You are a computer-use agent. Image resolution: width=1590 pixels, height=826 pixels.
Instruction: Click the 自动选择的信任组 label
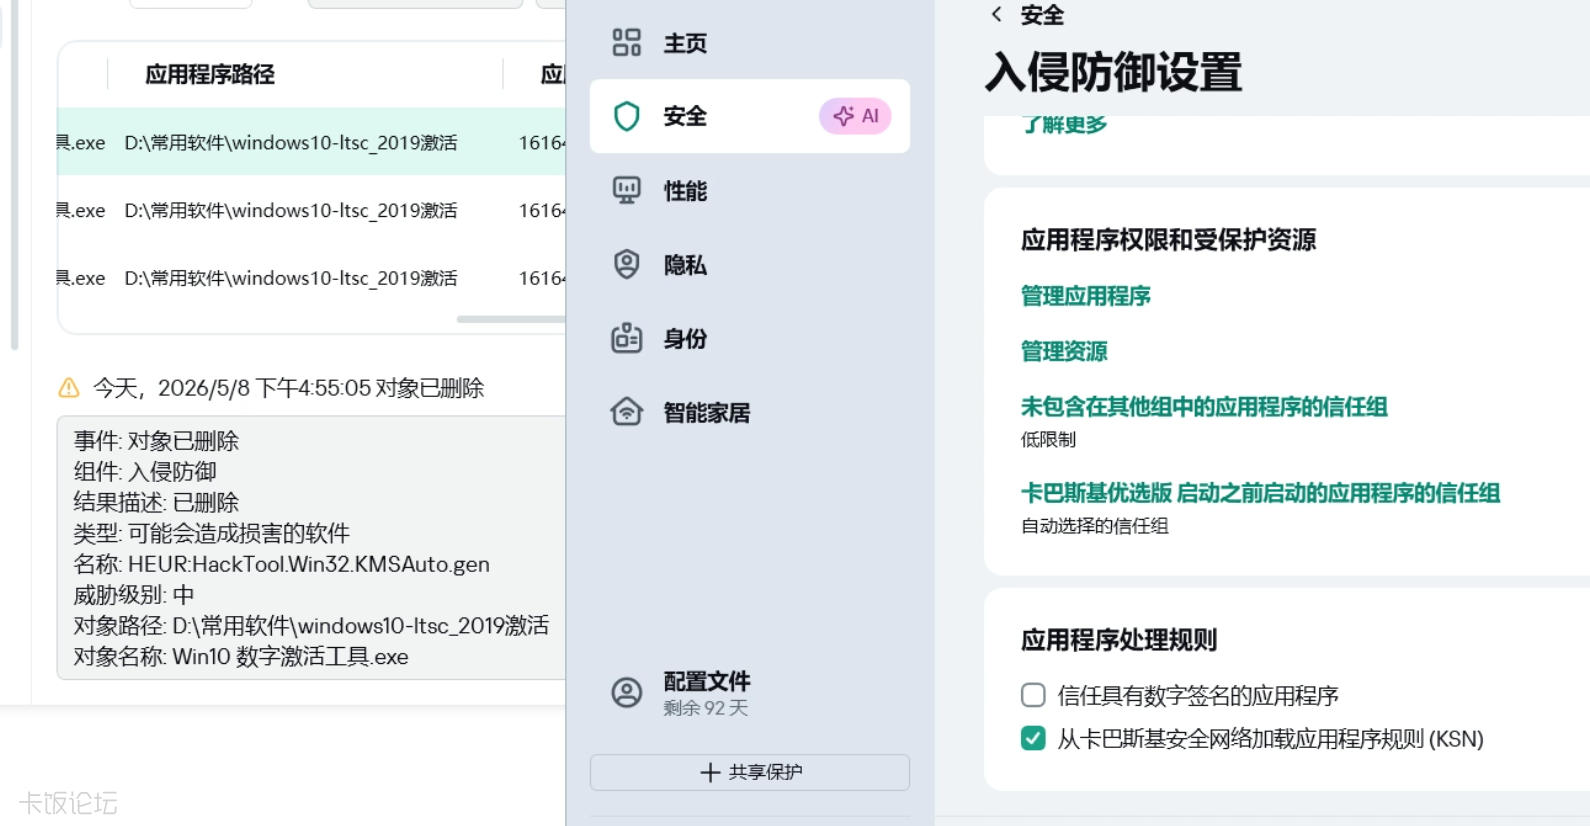(1094, 525)
